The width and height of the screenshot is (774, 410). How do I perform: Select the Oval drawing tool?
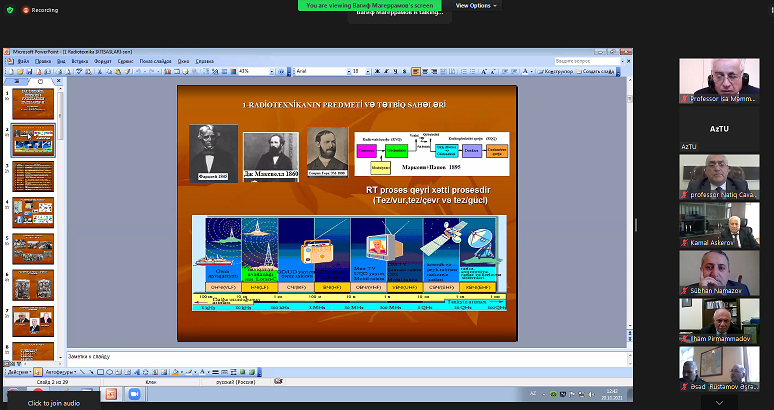109,372
